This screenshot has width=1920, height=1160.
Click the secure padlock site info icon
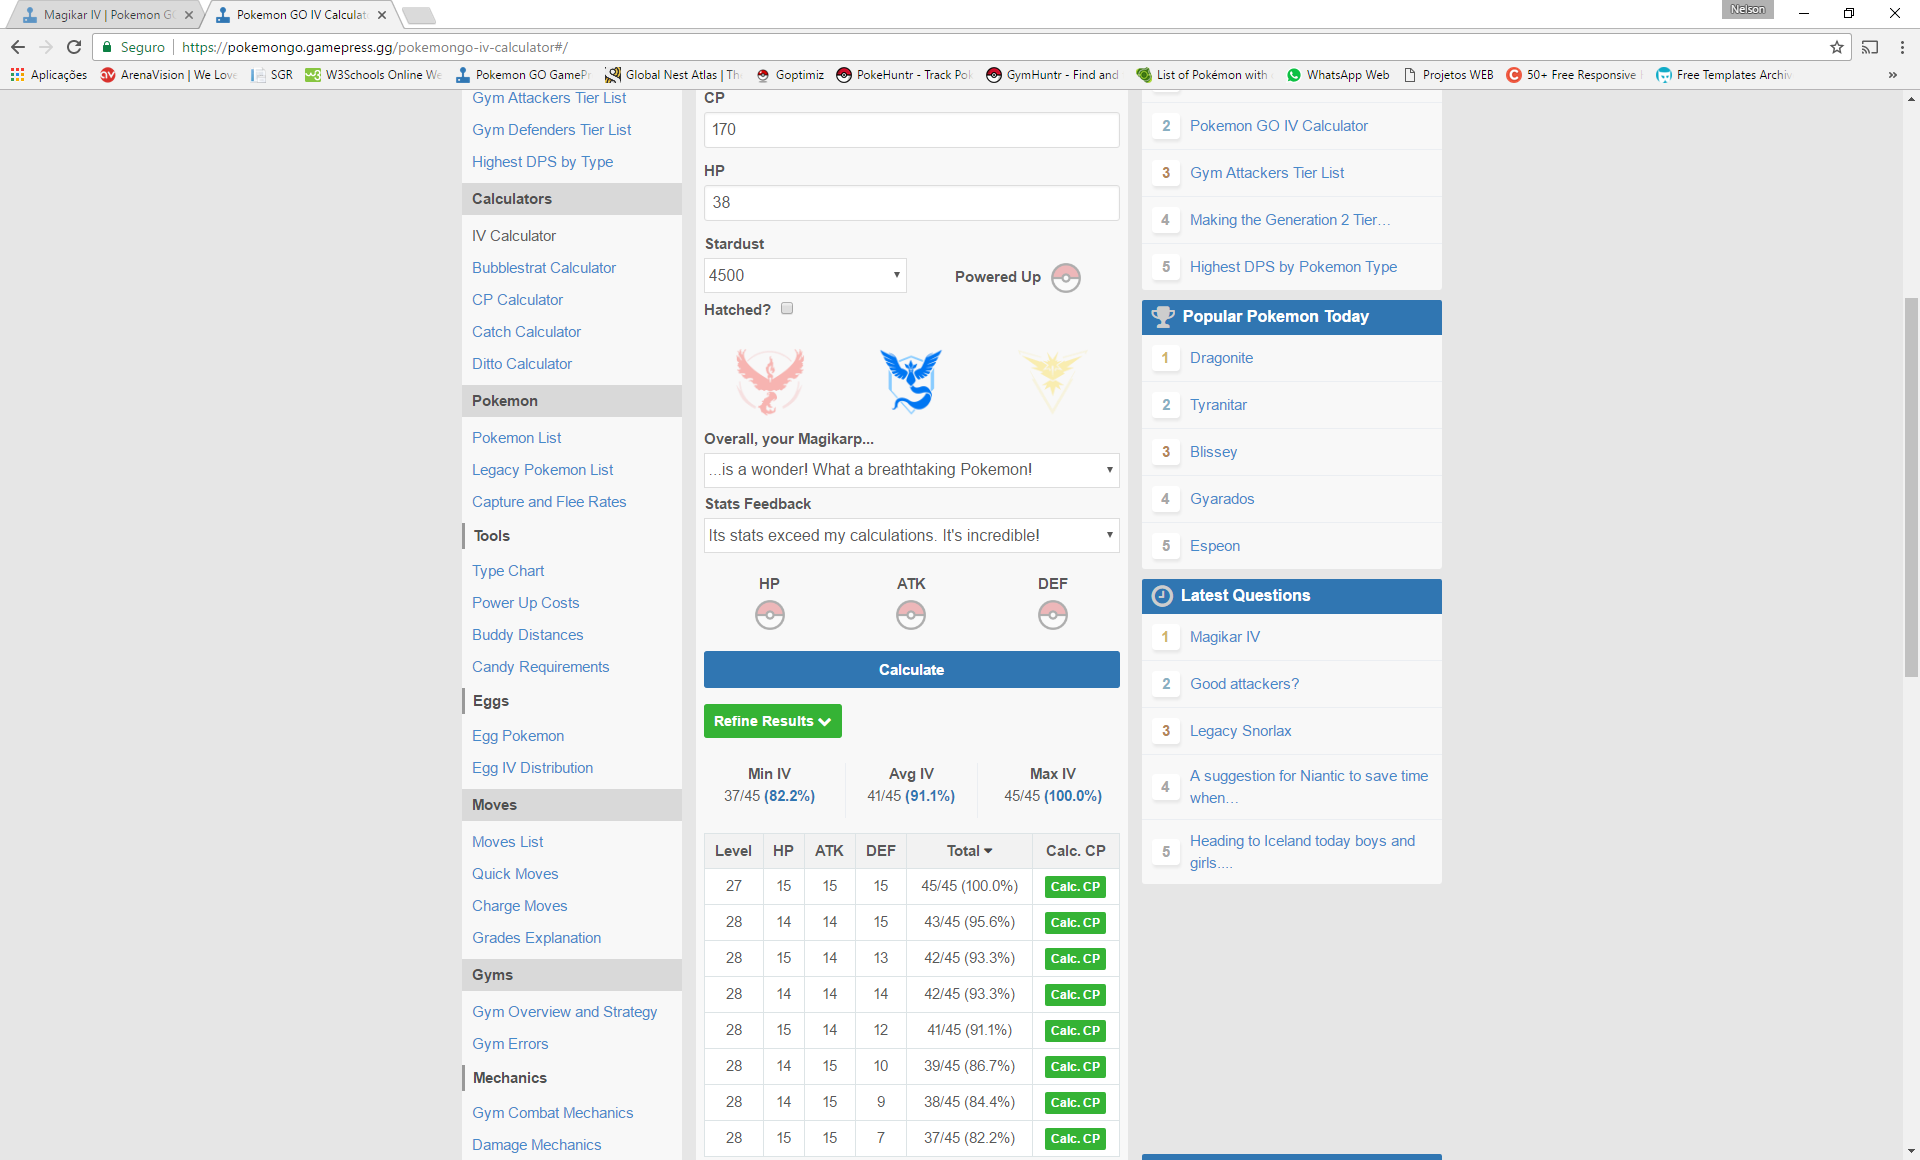(107, 47)
